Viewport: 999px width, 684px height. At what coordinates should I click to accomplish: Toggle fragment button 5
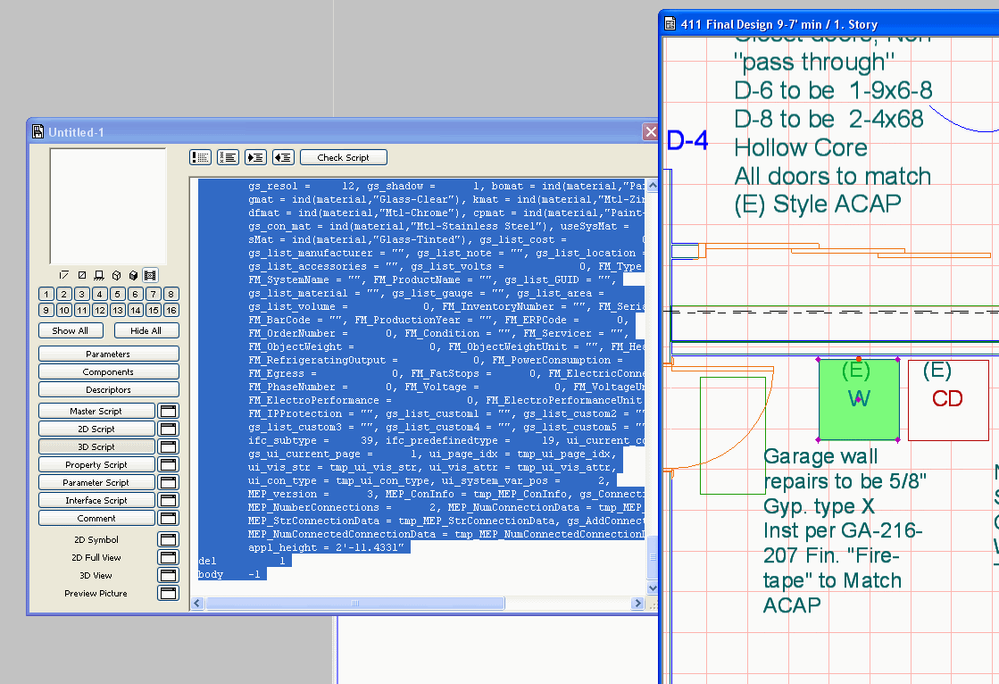click(116, 294)
